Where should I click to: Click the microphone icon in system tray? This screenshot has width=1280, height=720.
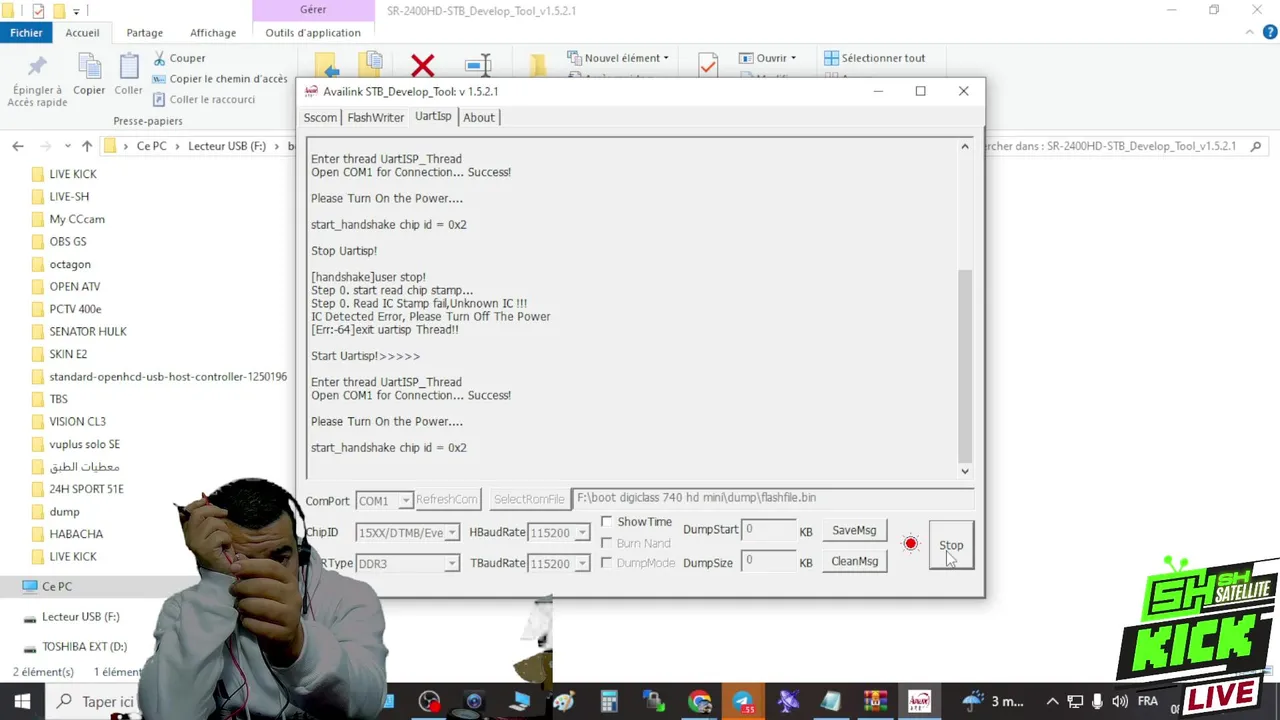click(1098, 702)
